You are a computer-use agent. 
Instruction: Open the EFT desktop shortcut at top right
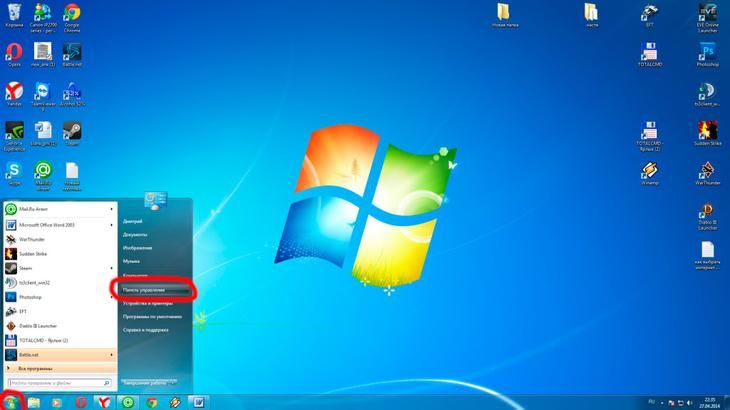(650, 15)
